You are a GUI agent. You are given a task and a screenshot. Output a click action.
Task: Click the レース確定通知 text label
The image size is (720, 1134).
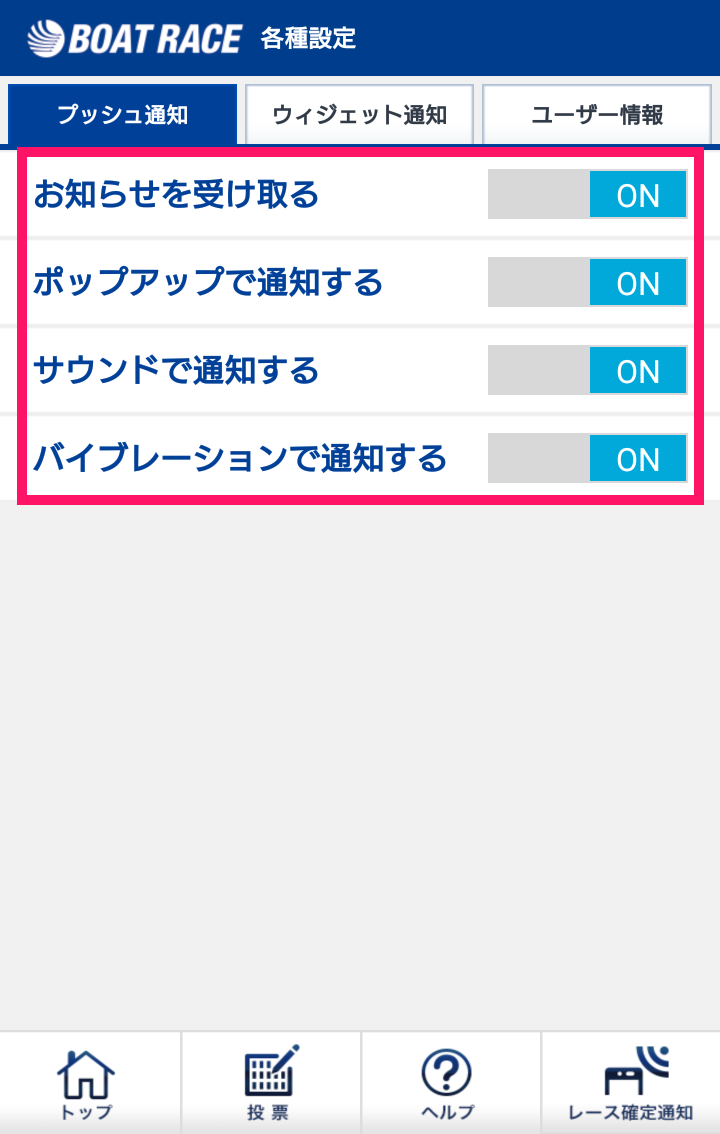(x=630, y=1112)
